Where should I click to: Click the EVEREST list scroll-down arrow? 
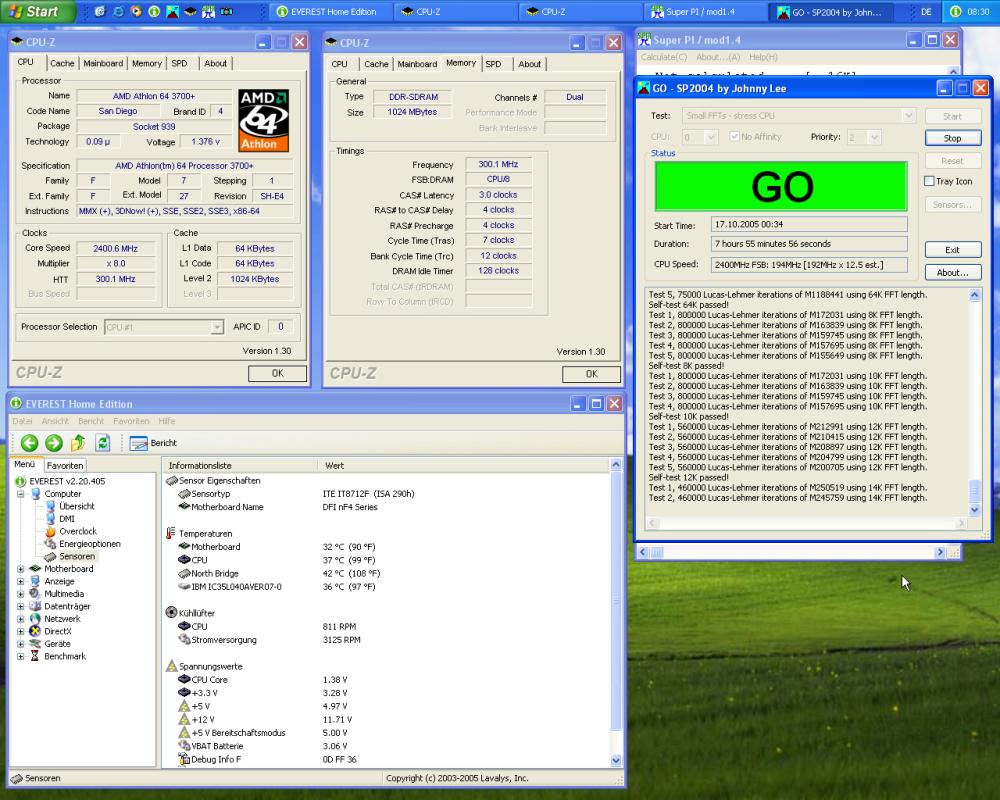tap(615, 760)
